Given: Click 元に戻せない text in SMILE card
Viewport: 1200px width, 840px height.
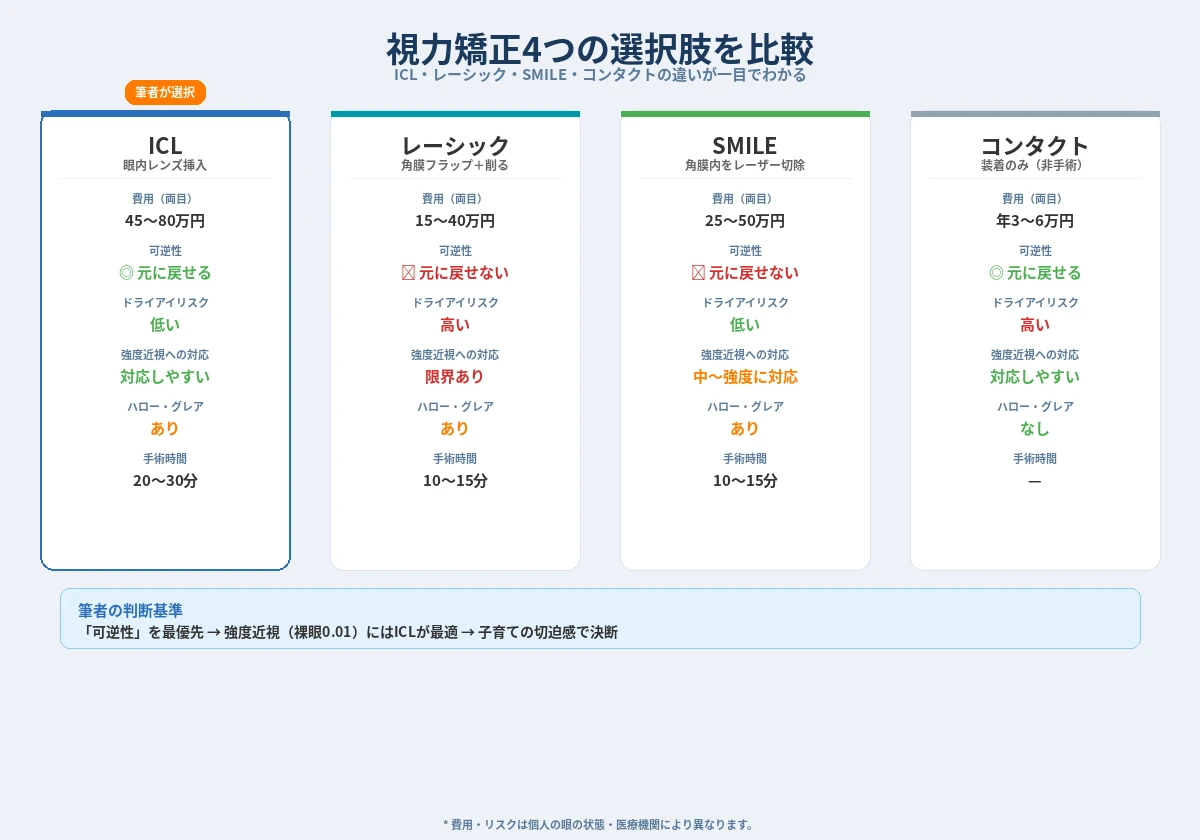Looking at the screenshot, I should [x=754, y=273].
